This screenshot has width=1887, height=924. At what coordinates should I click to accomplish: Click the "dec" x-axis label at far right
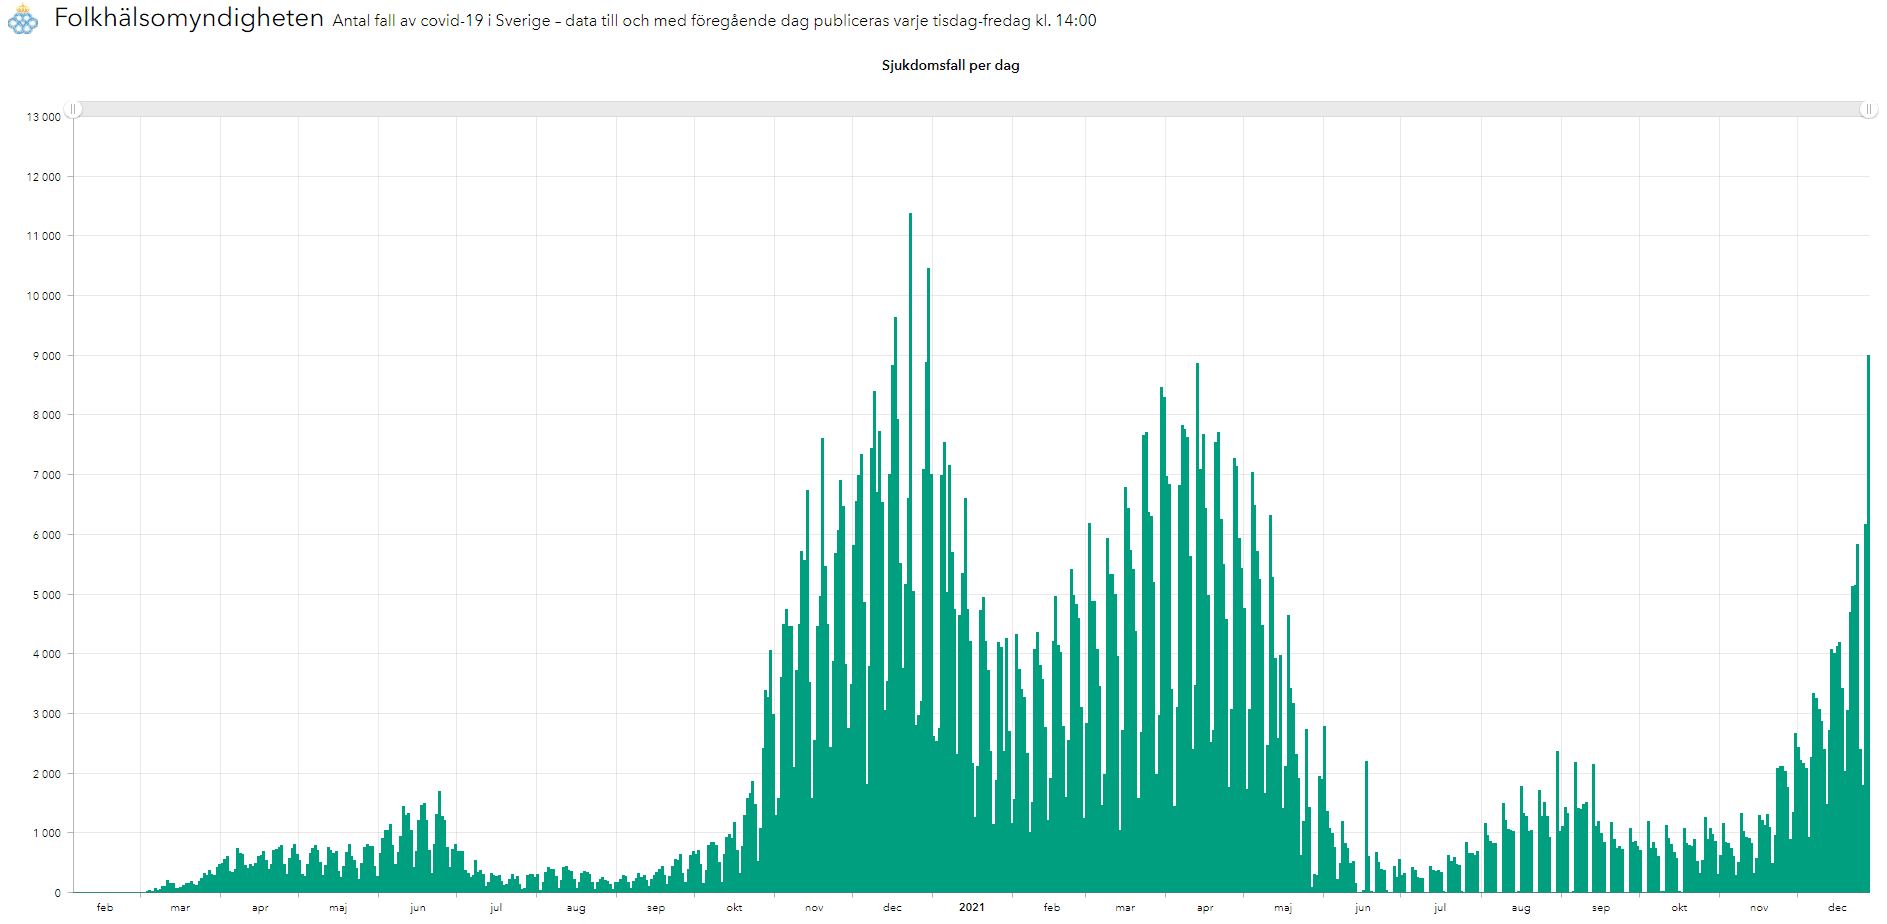click(1837, 908)
